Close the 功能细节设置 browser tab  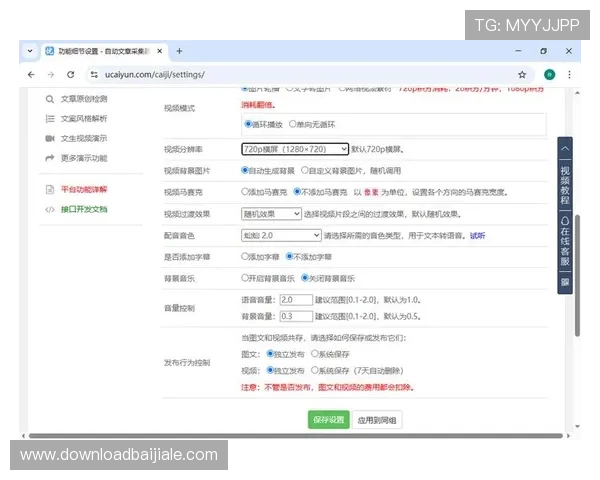(160, 51)
